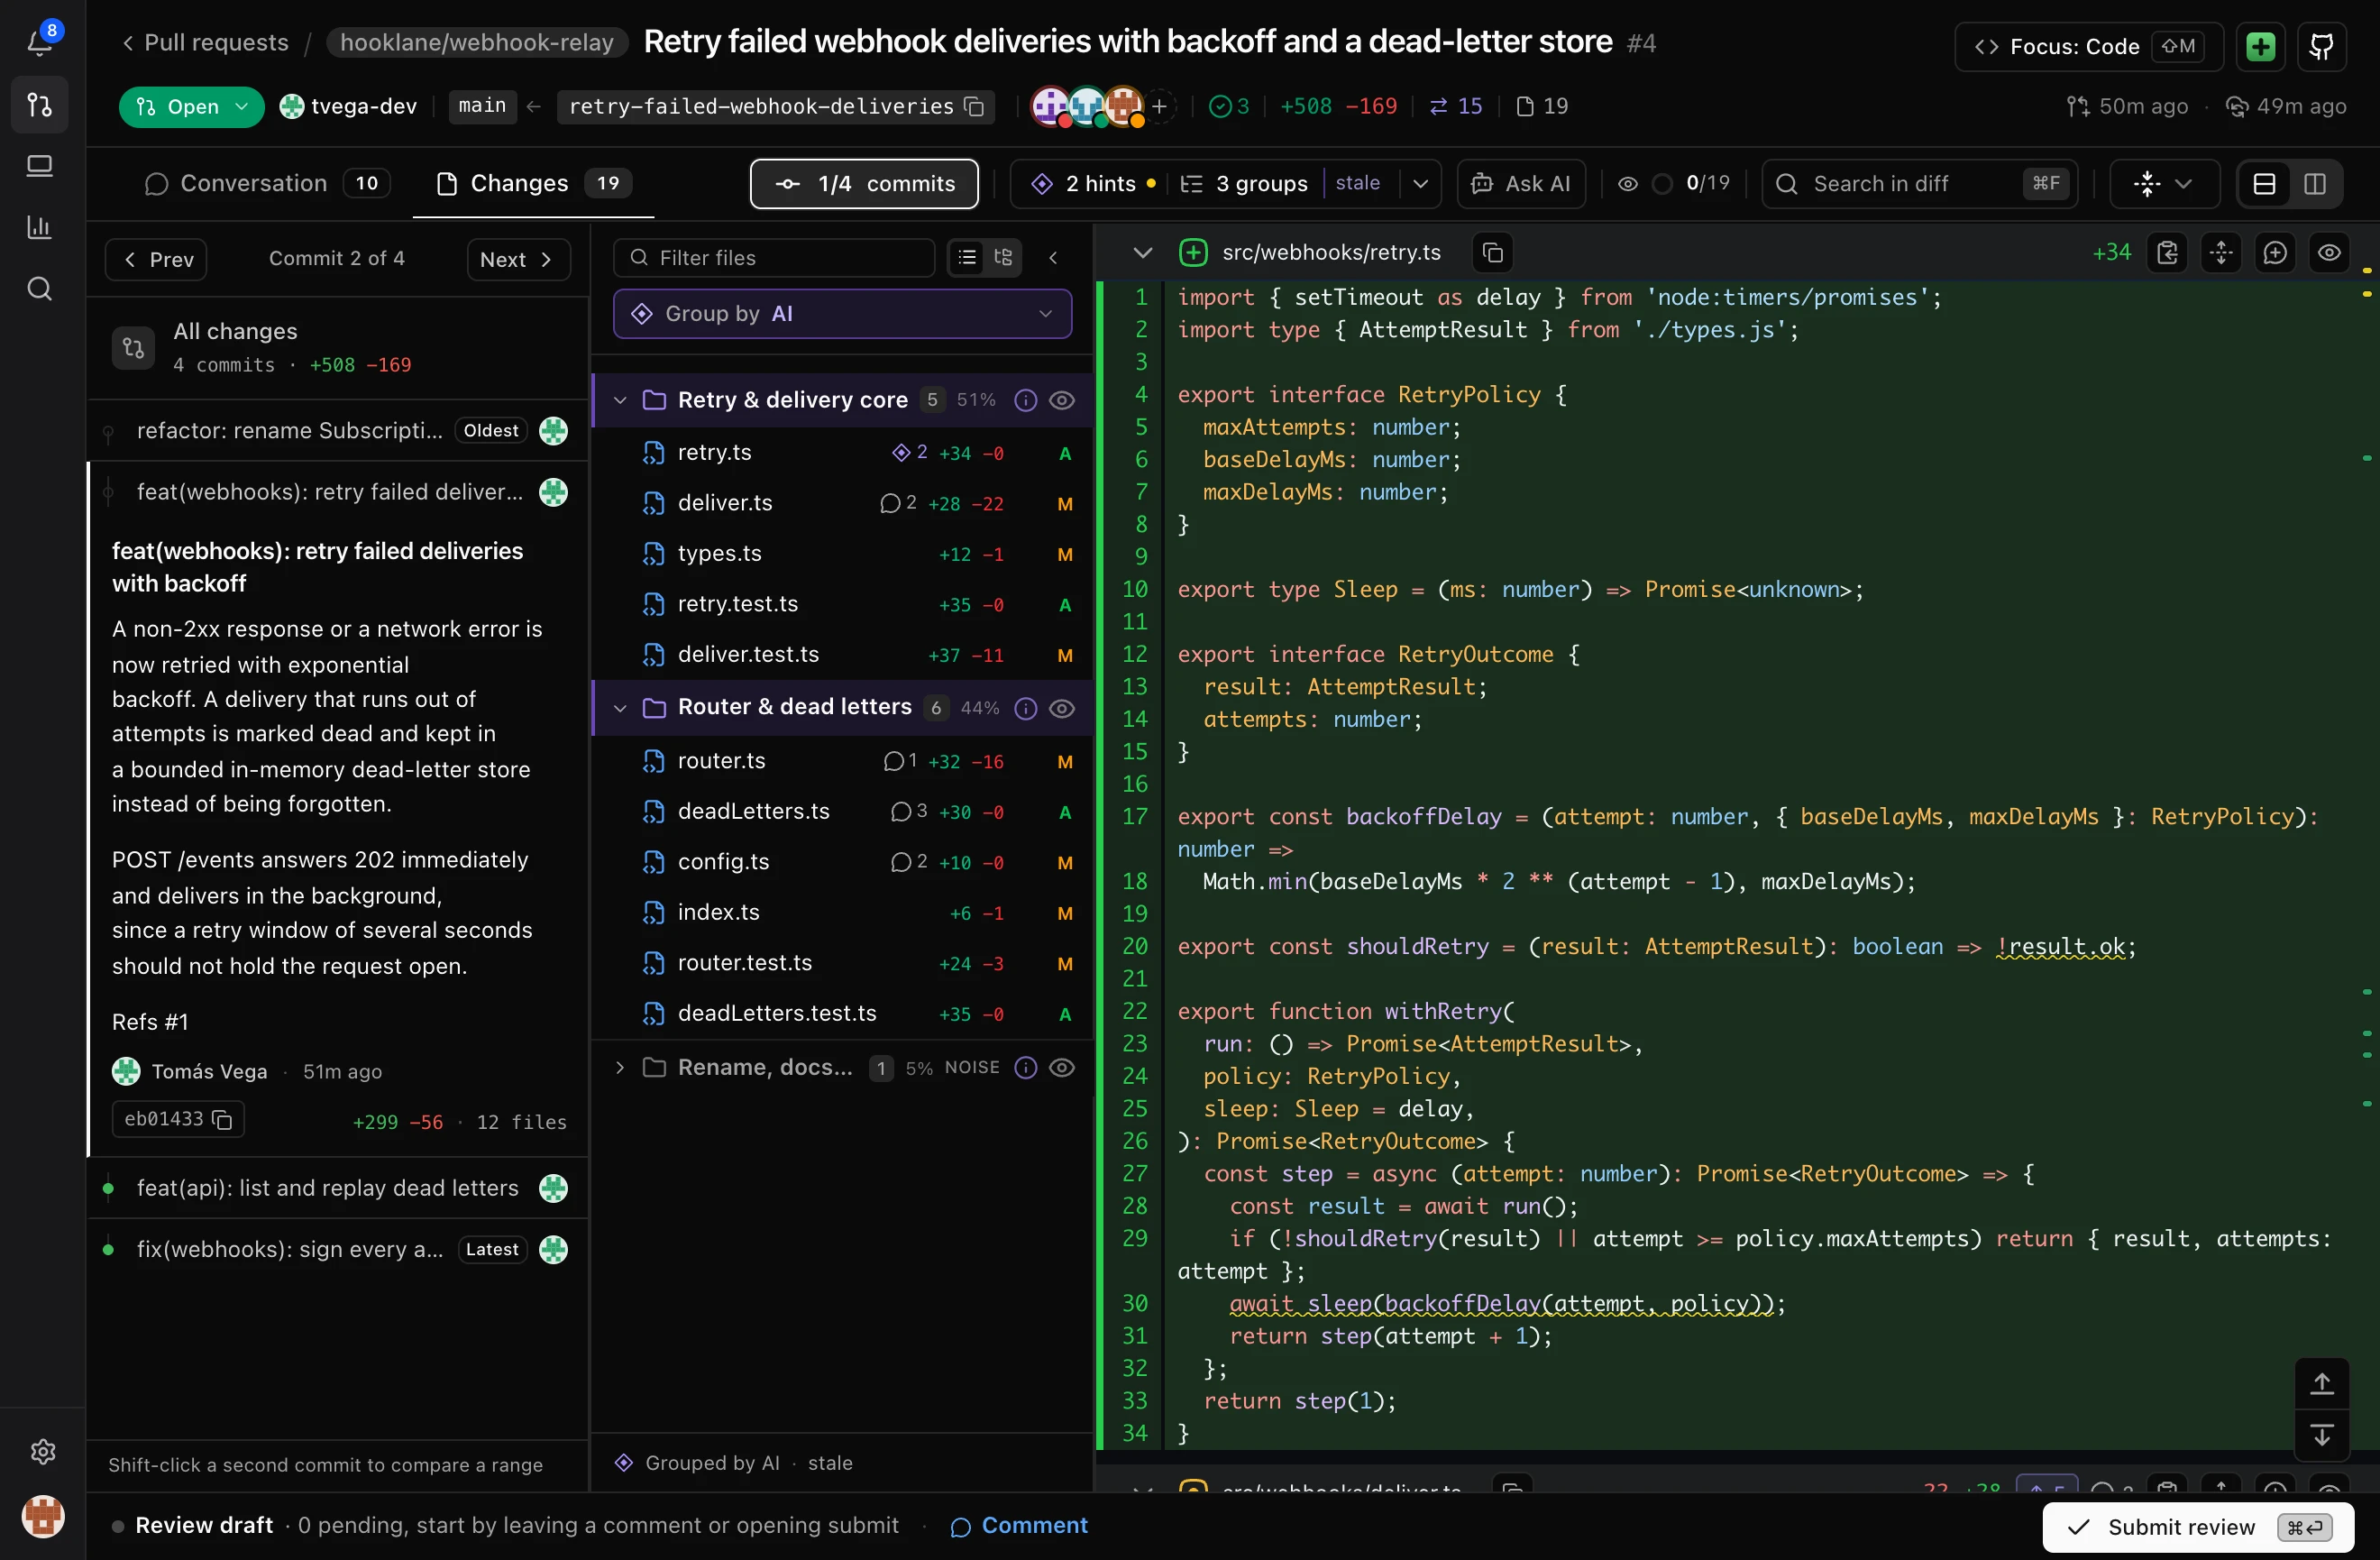Collapse the file list panel
Screen dimensions: 2380x1560
coord(1053,258)
